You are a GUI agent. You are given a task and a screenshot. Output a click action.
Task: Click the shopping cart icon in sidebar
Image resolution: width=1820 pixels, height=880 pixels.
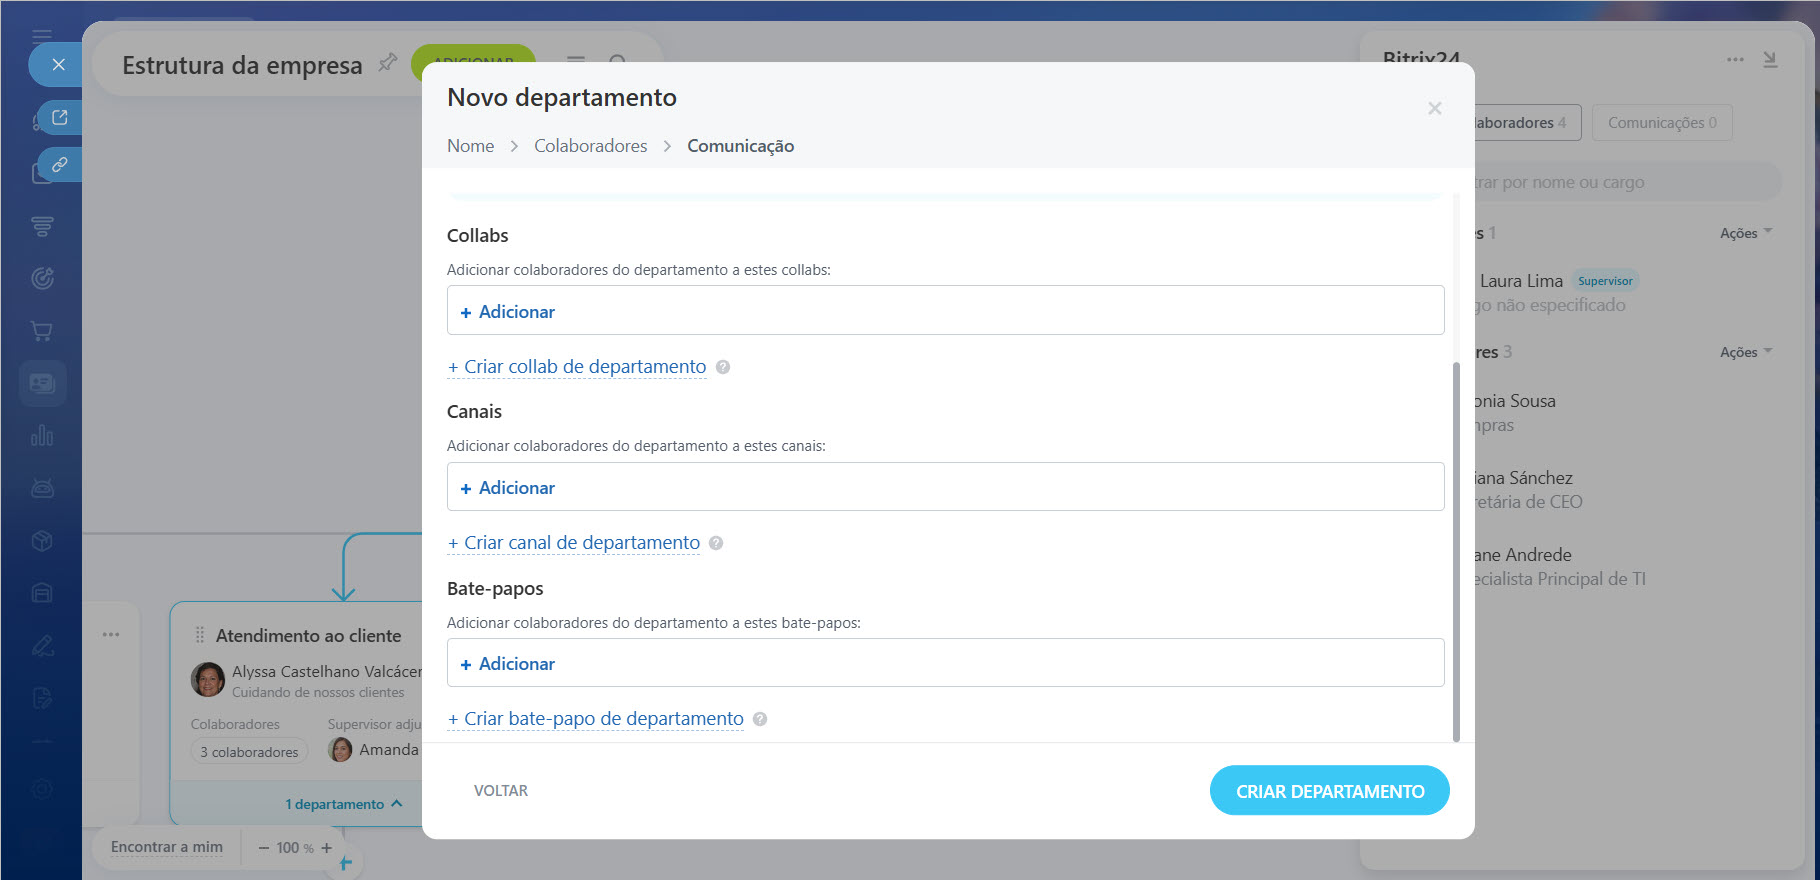[42, 331]
